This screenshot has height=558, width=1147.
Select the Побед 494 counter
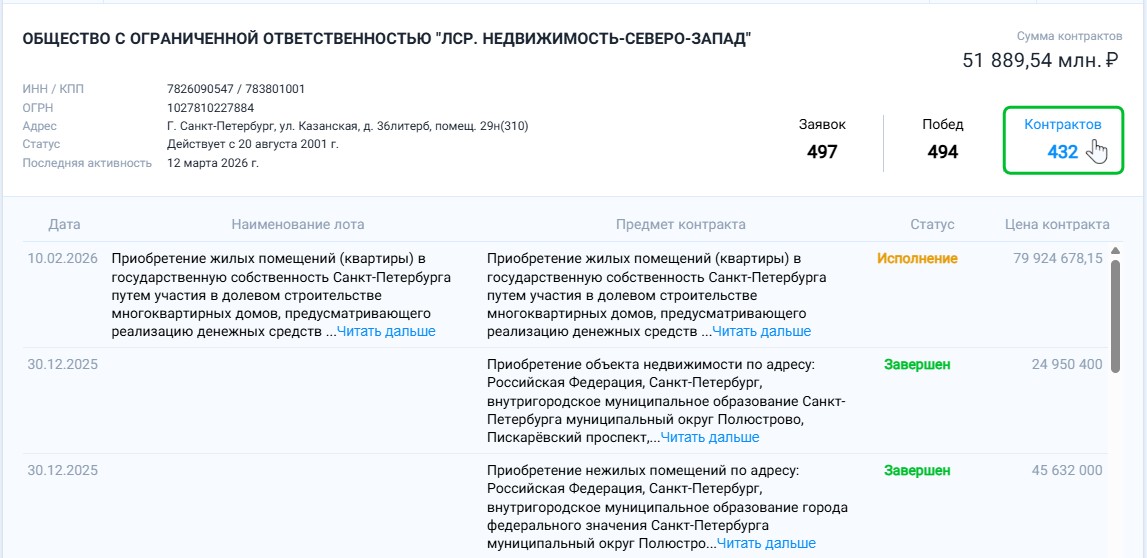click(943, 139)
